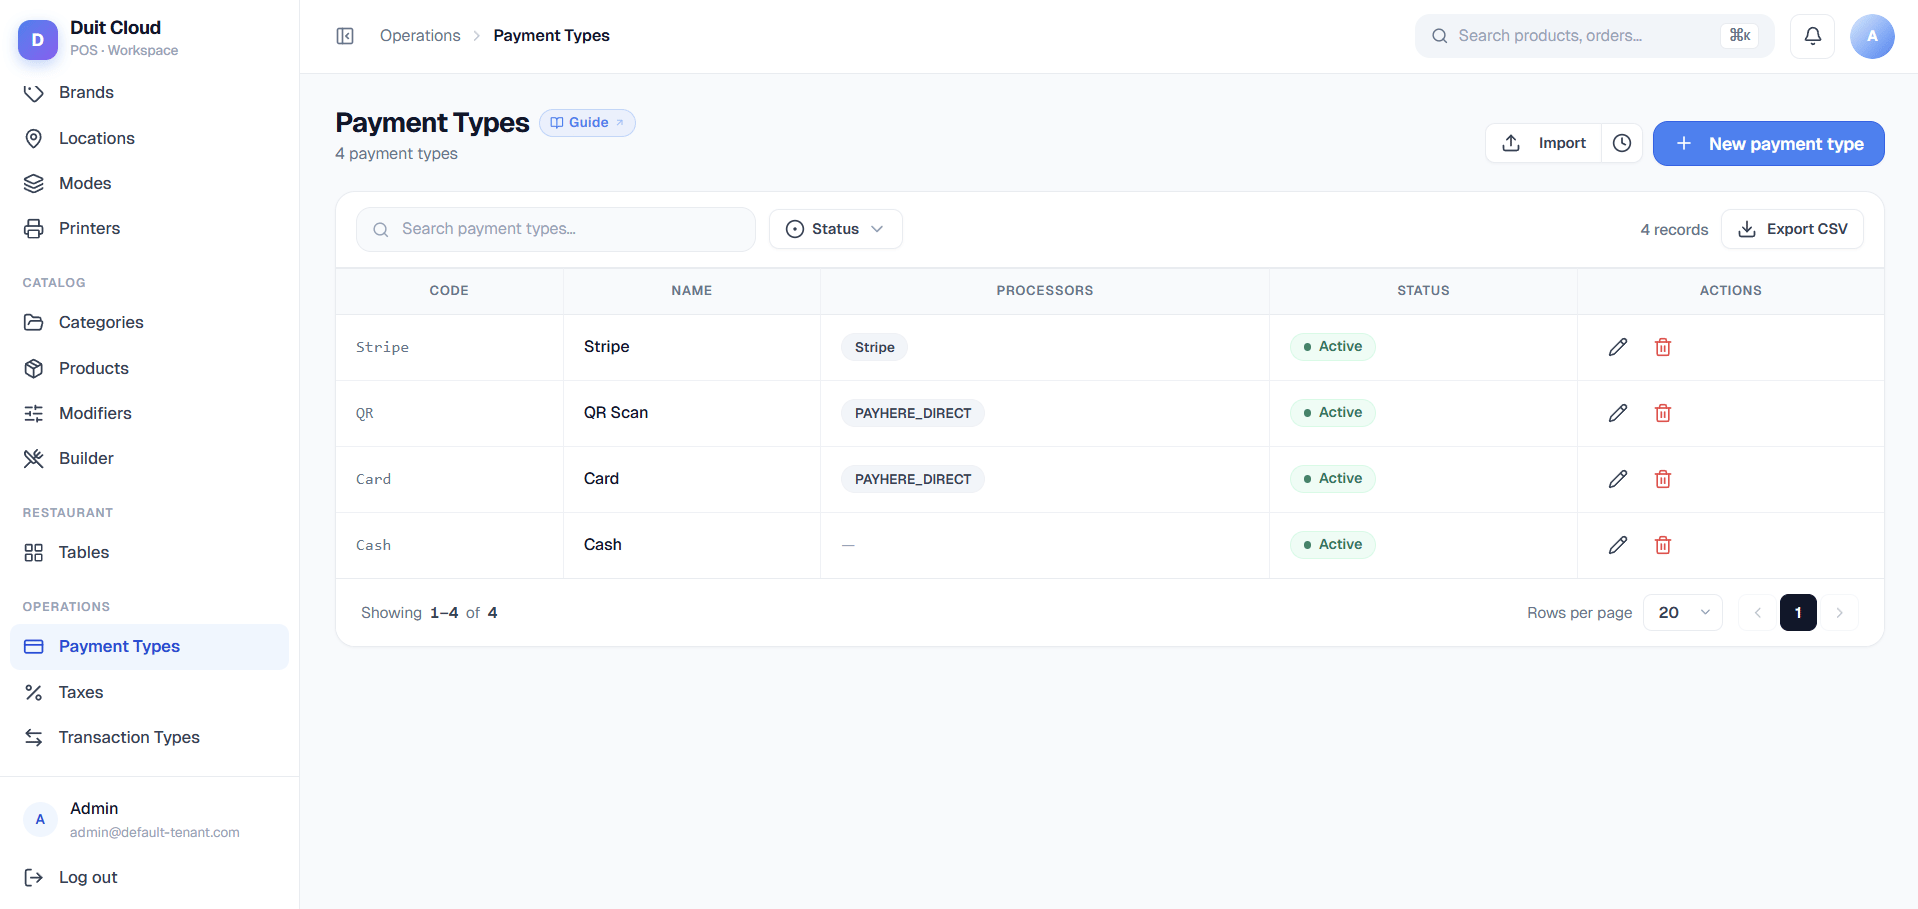Screen dimensions: 1918x909
Task: Change rows per page dropdown
Action: click(1683, 613)
